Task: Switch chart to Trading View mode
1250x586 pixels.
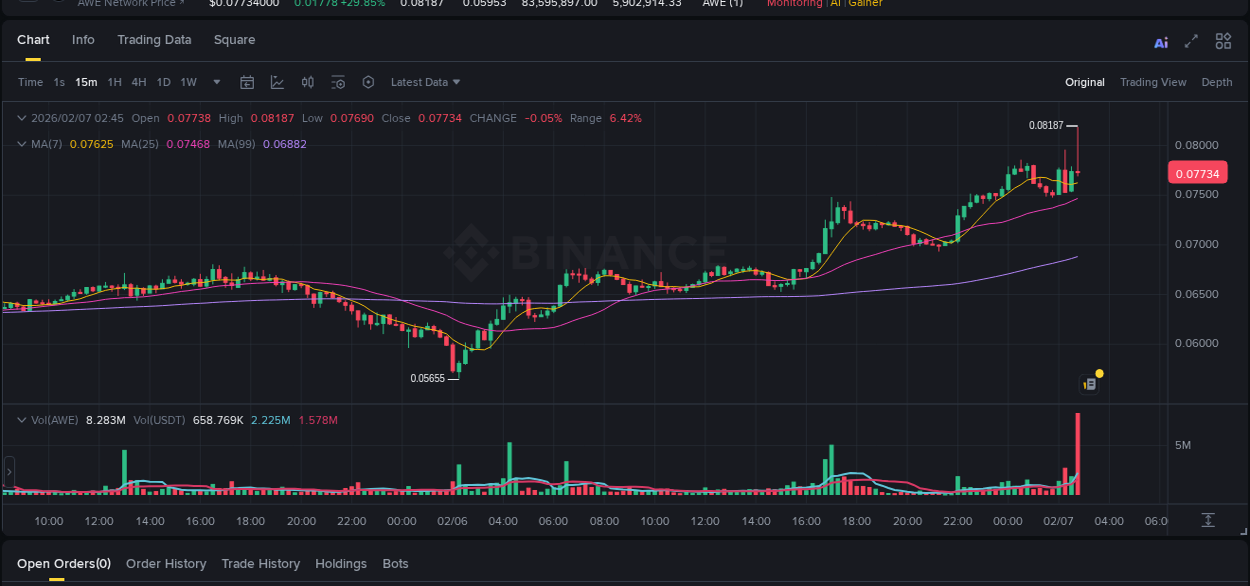Action: point(1153,82)
